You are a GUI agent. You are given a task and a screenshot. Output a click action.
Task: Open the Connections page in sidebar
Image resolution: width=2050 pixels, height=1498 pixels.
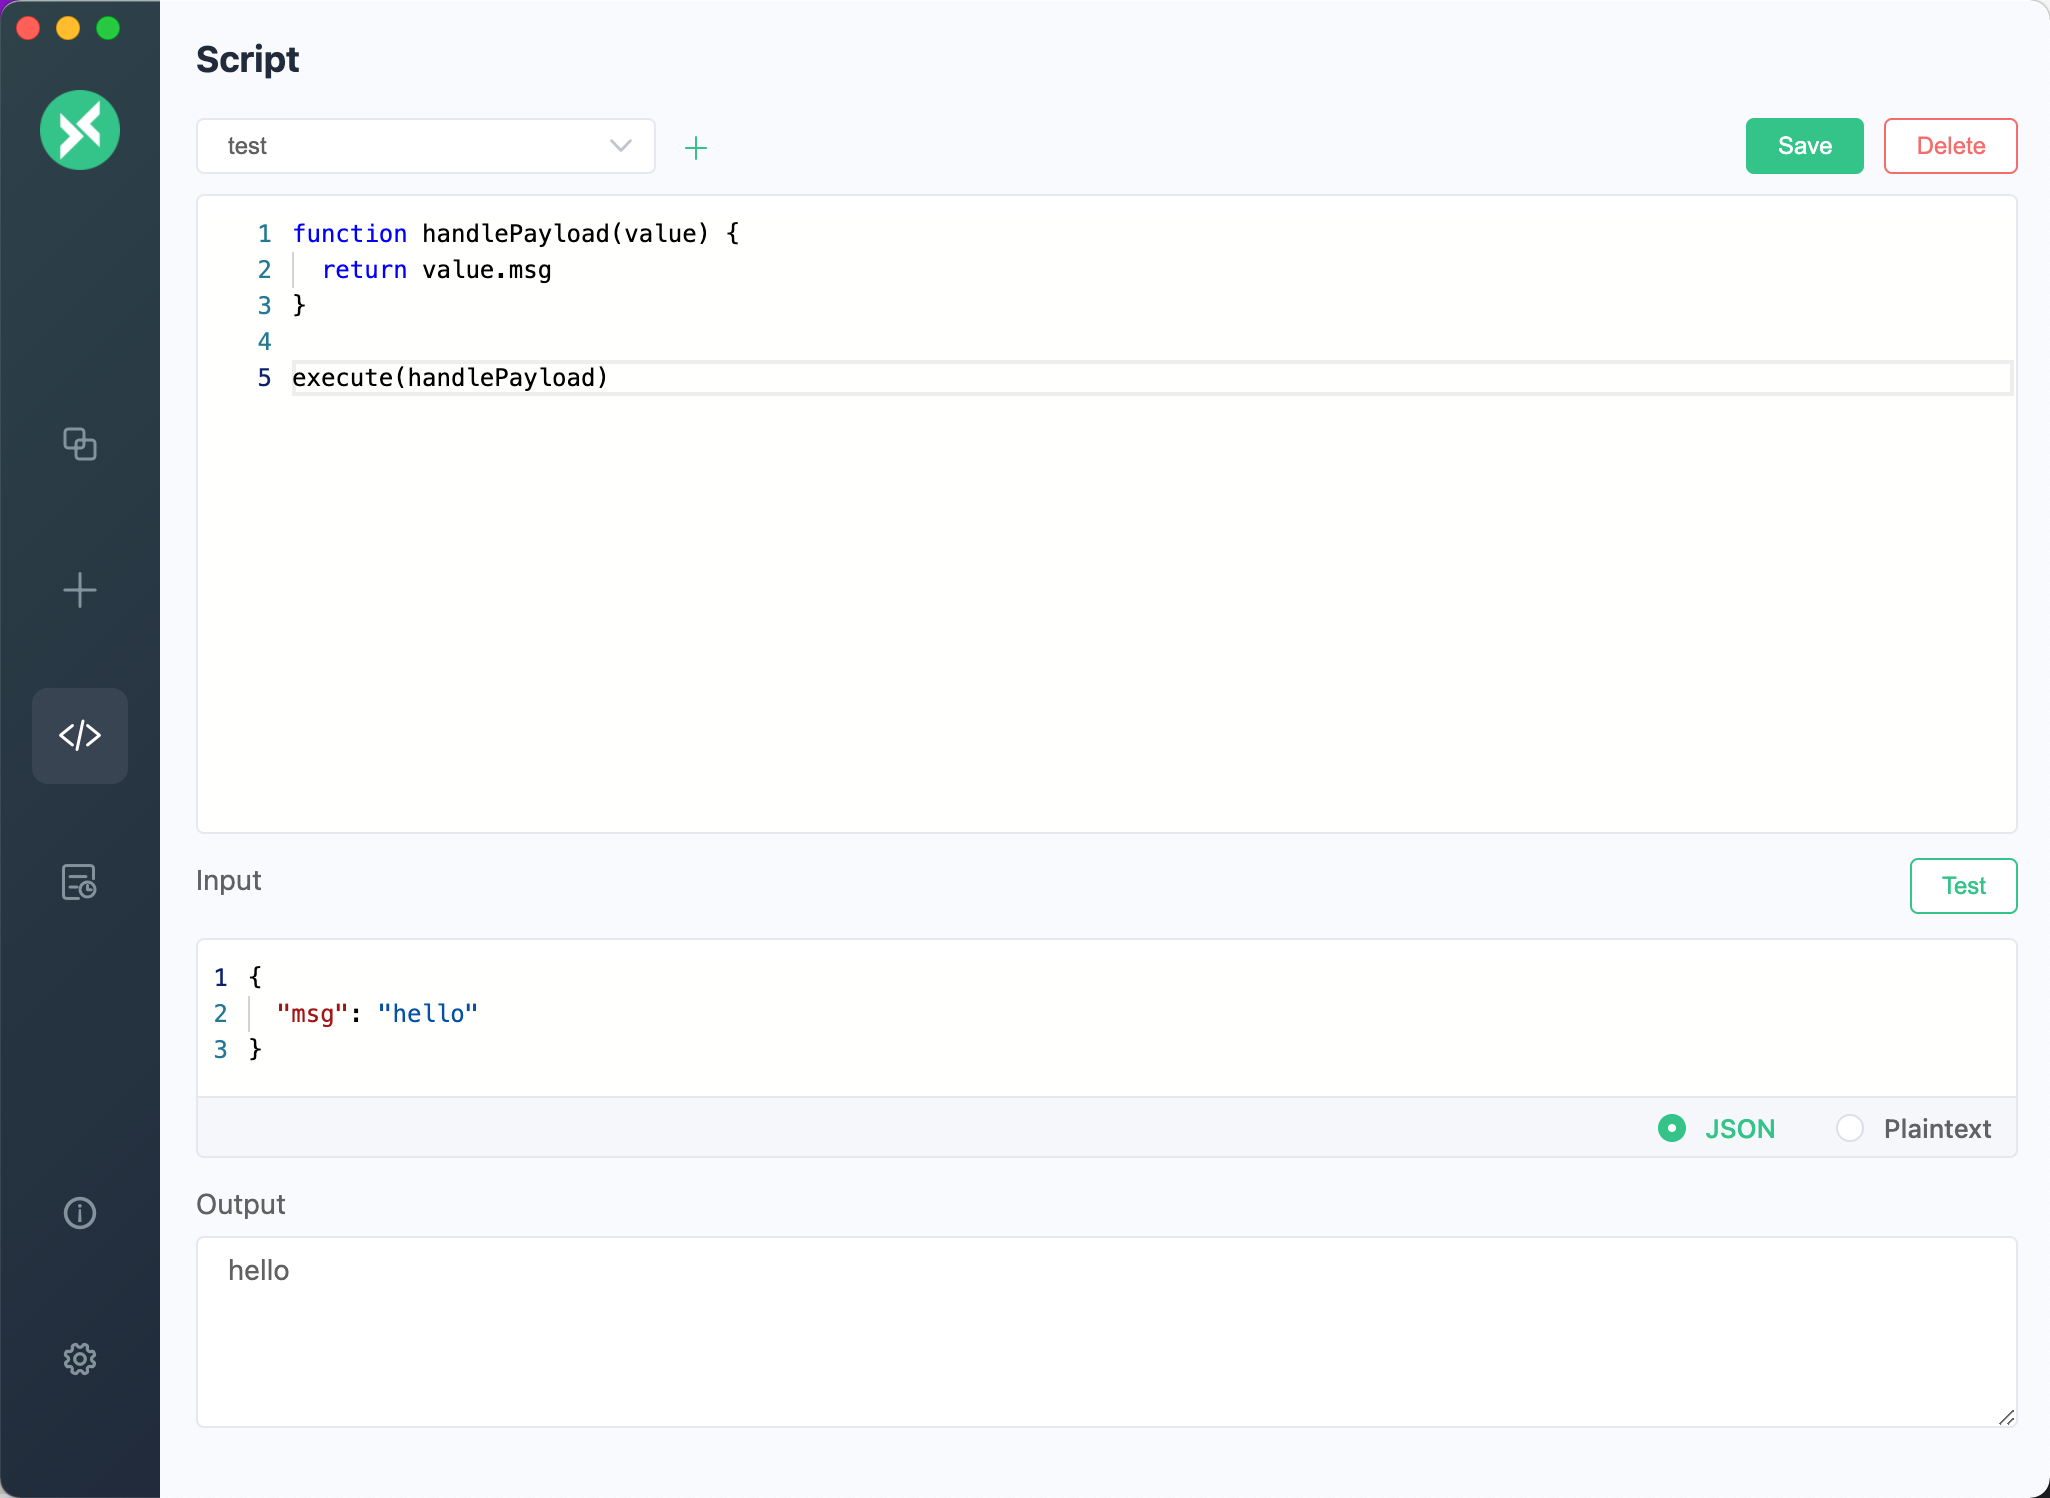[x=80, y=443]
